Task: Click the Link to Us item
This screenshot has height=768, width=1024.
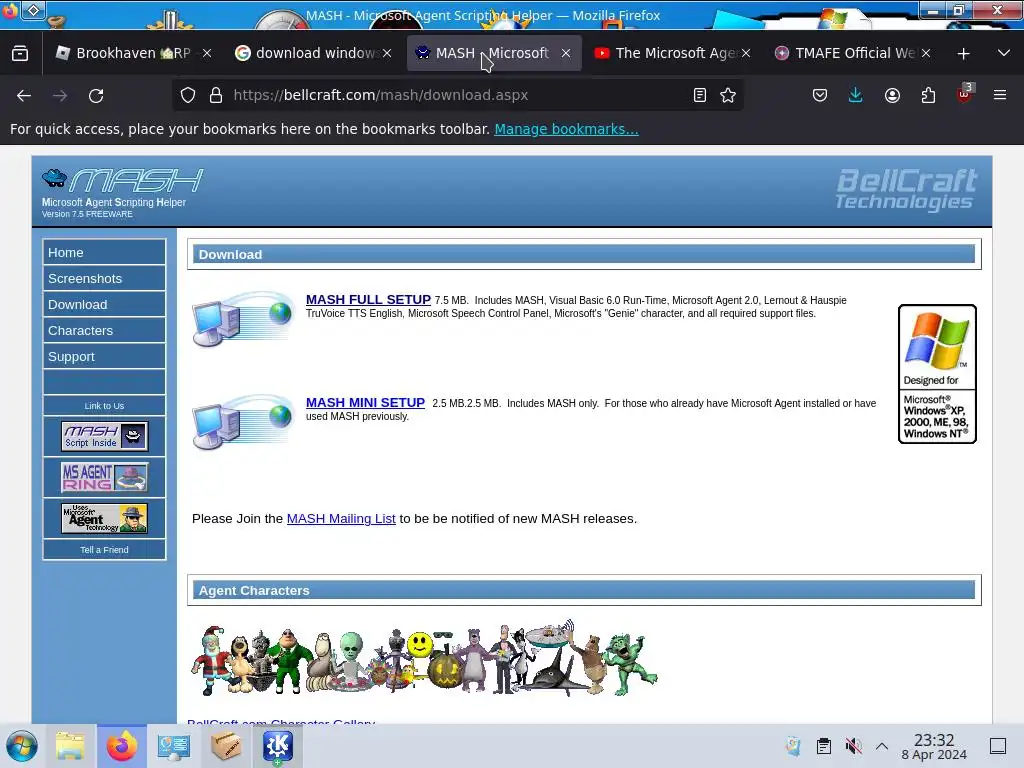Action: pyautogui.click(x=104, y=406)
